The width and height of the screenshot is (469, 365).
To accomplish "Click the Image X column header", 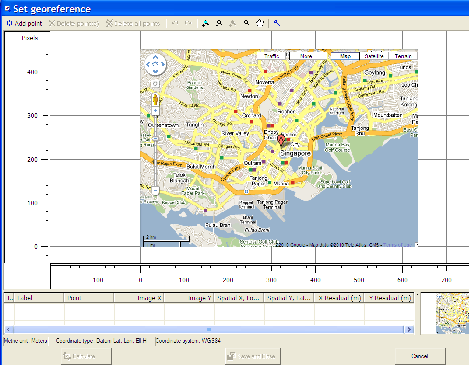I will [139, 298].
